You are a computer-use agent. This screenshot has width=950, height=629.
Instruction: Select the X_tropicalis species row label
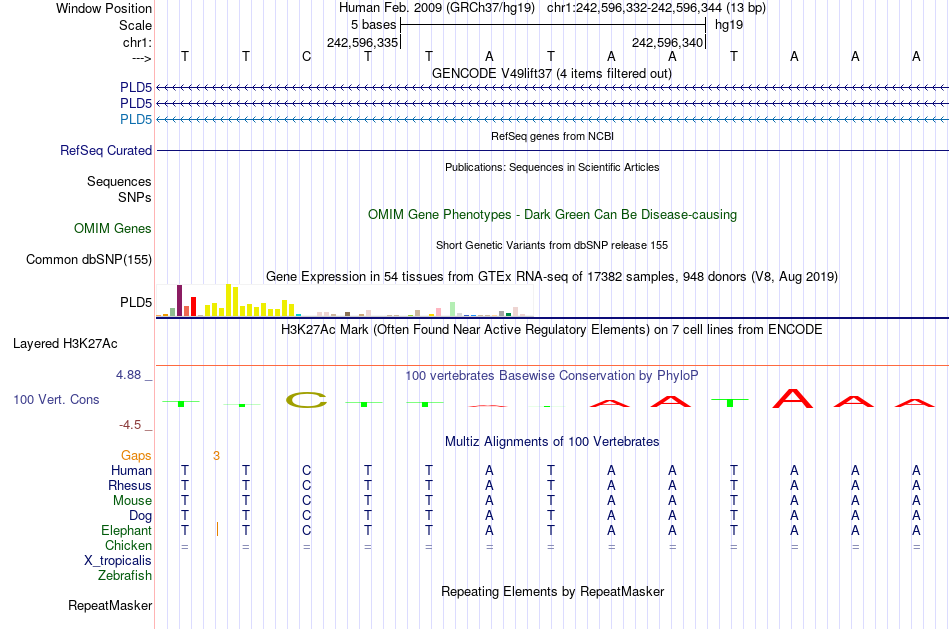[x=118, y=561]
